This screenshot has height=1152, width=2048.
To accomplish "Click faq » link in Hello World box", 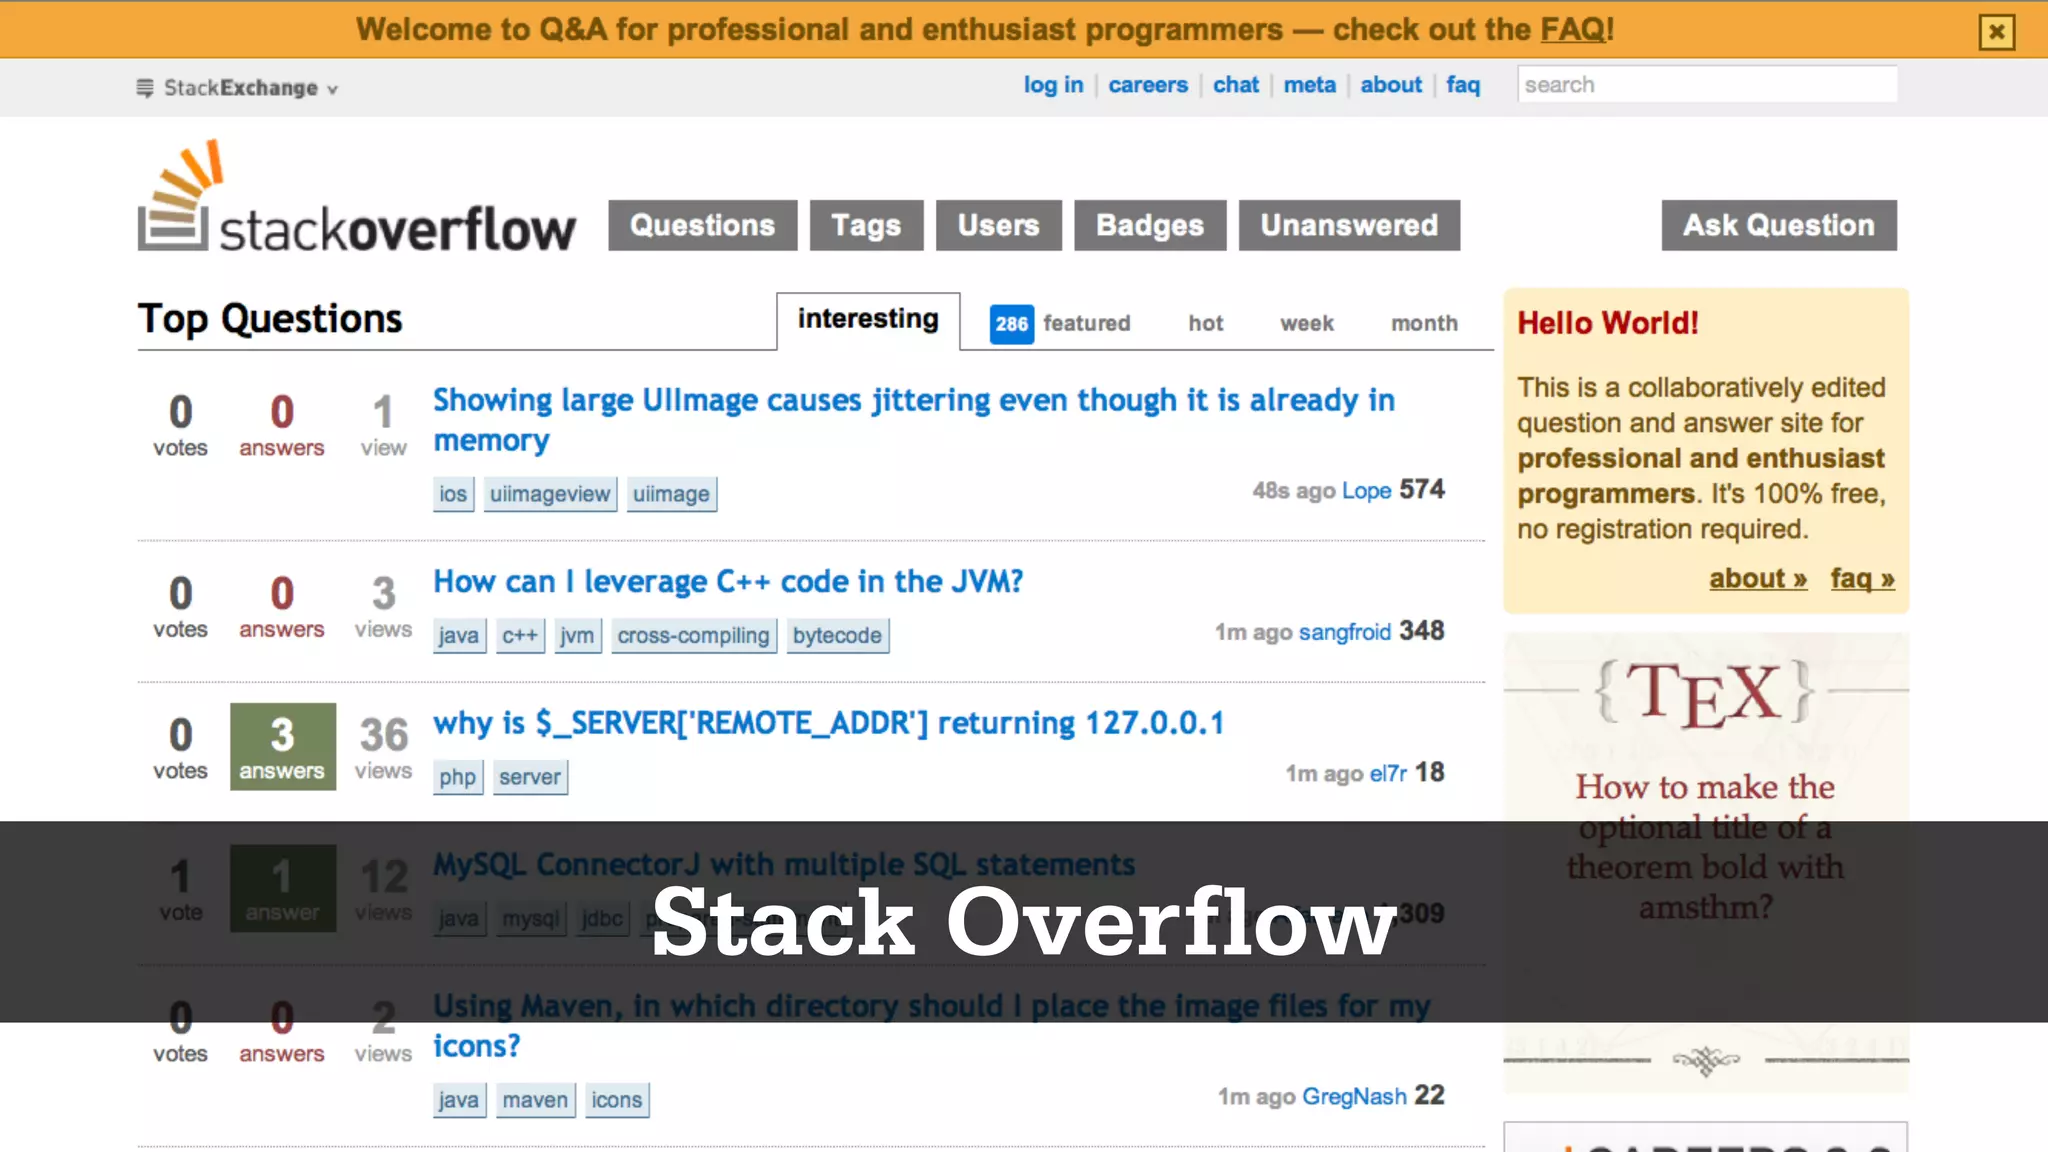I will coord(1862,579).
